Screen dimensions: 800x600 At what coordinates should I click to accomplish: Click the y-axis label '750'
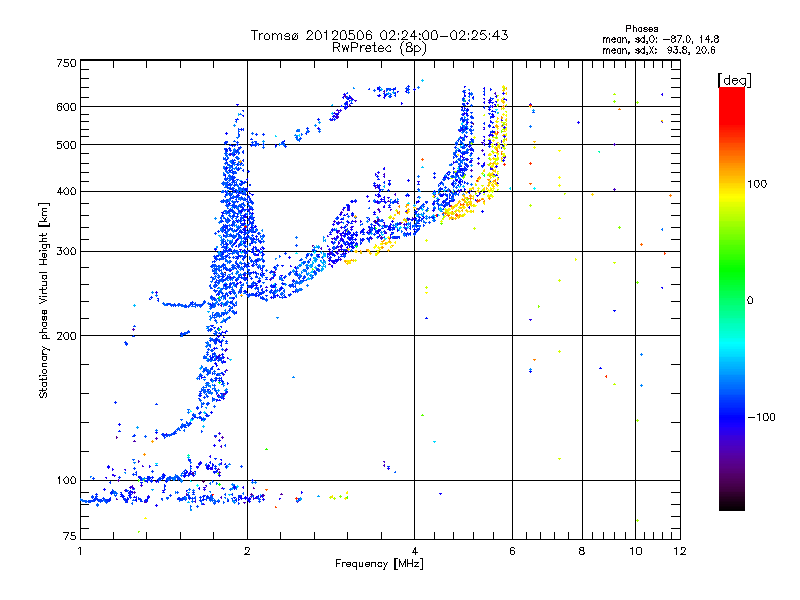pyautogui.click(x=66, y=63)
